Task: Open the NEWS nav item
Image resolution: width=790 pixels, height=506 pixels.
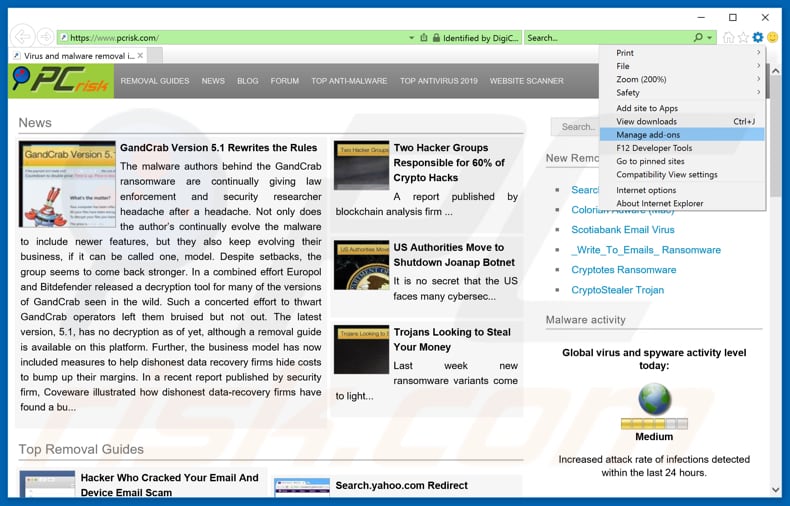Action: point(213,81)
